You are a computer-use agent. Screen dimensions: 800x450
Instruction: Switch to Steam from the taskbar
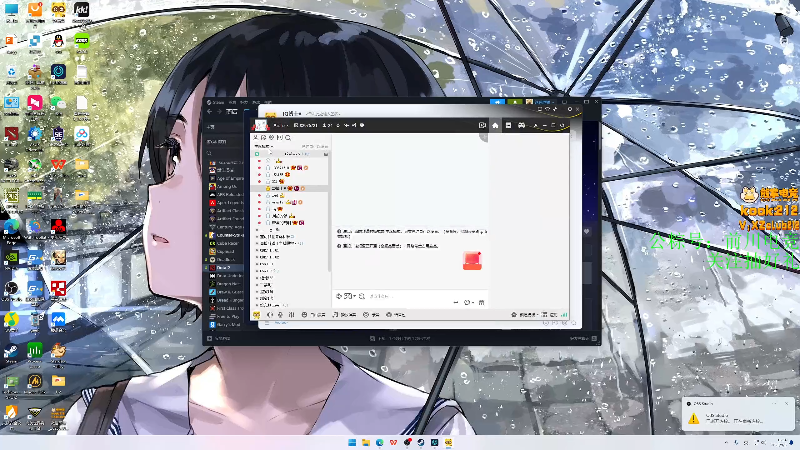421,442
